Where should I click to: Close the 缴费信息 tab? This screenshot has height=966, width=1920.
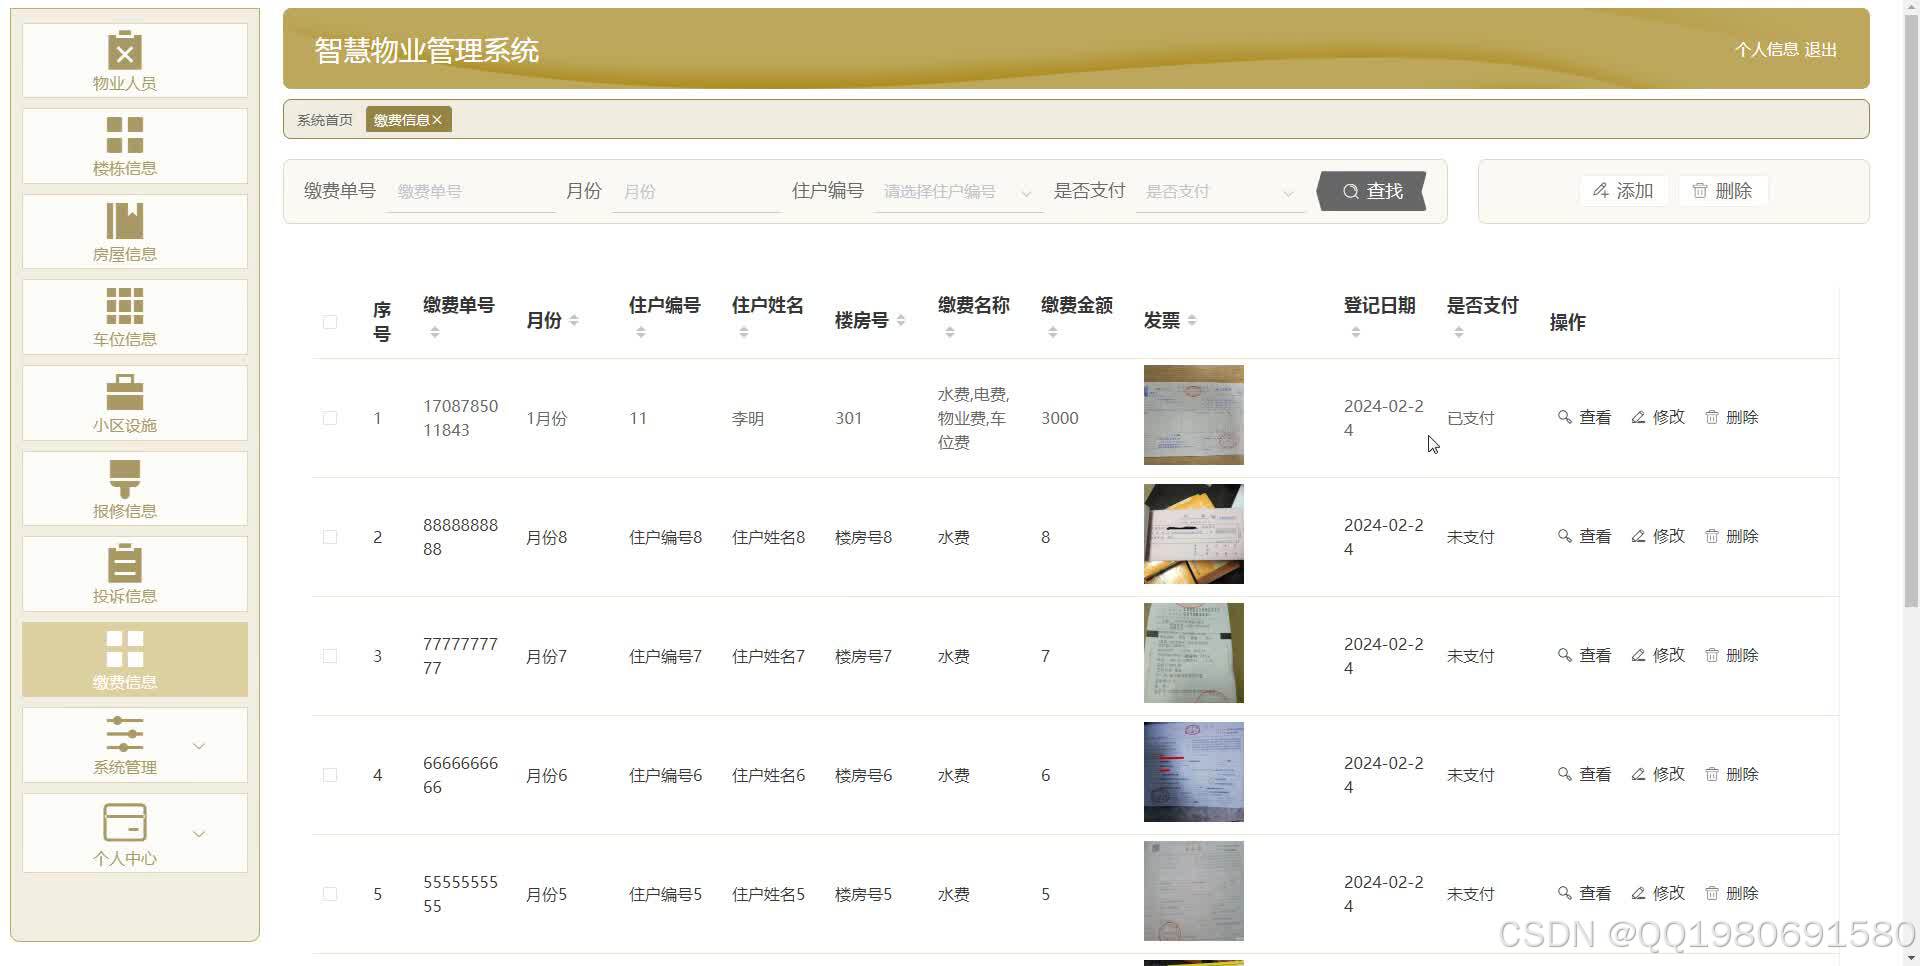pos(438,119)
